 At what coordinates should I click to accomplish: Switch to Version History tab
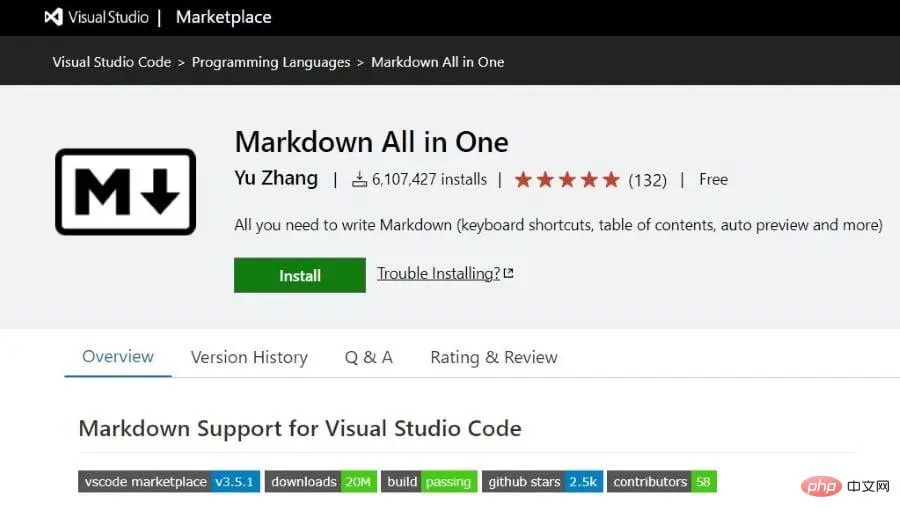[x=249, y=357]
